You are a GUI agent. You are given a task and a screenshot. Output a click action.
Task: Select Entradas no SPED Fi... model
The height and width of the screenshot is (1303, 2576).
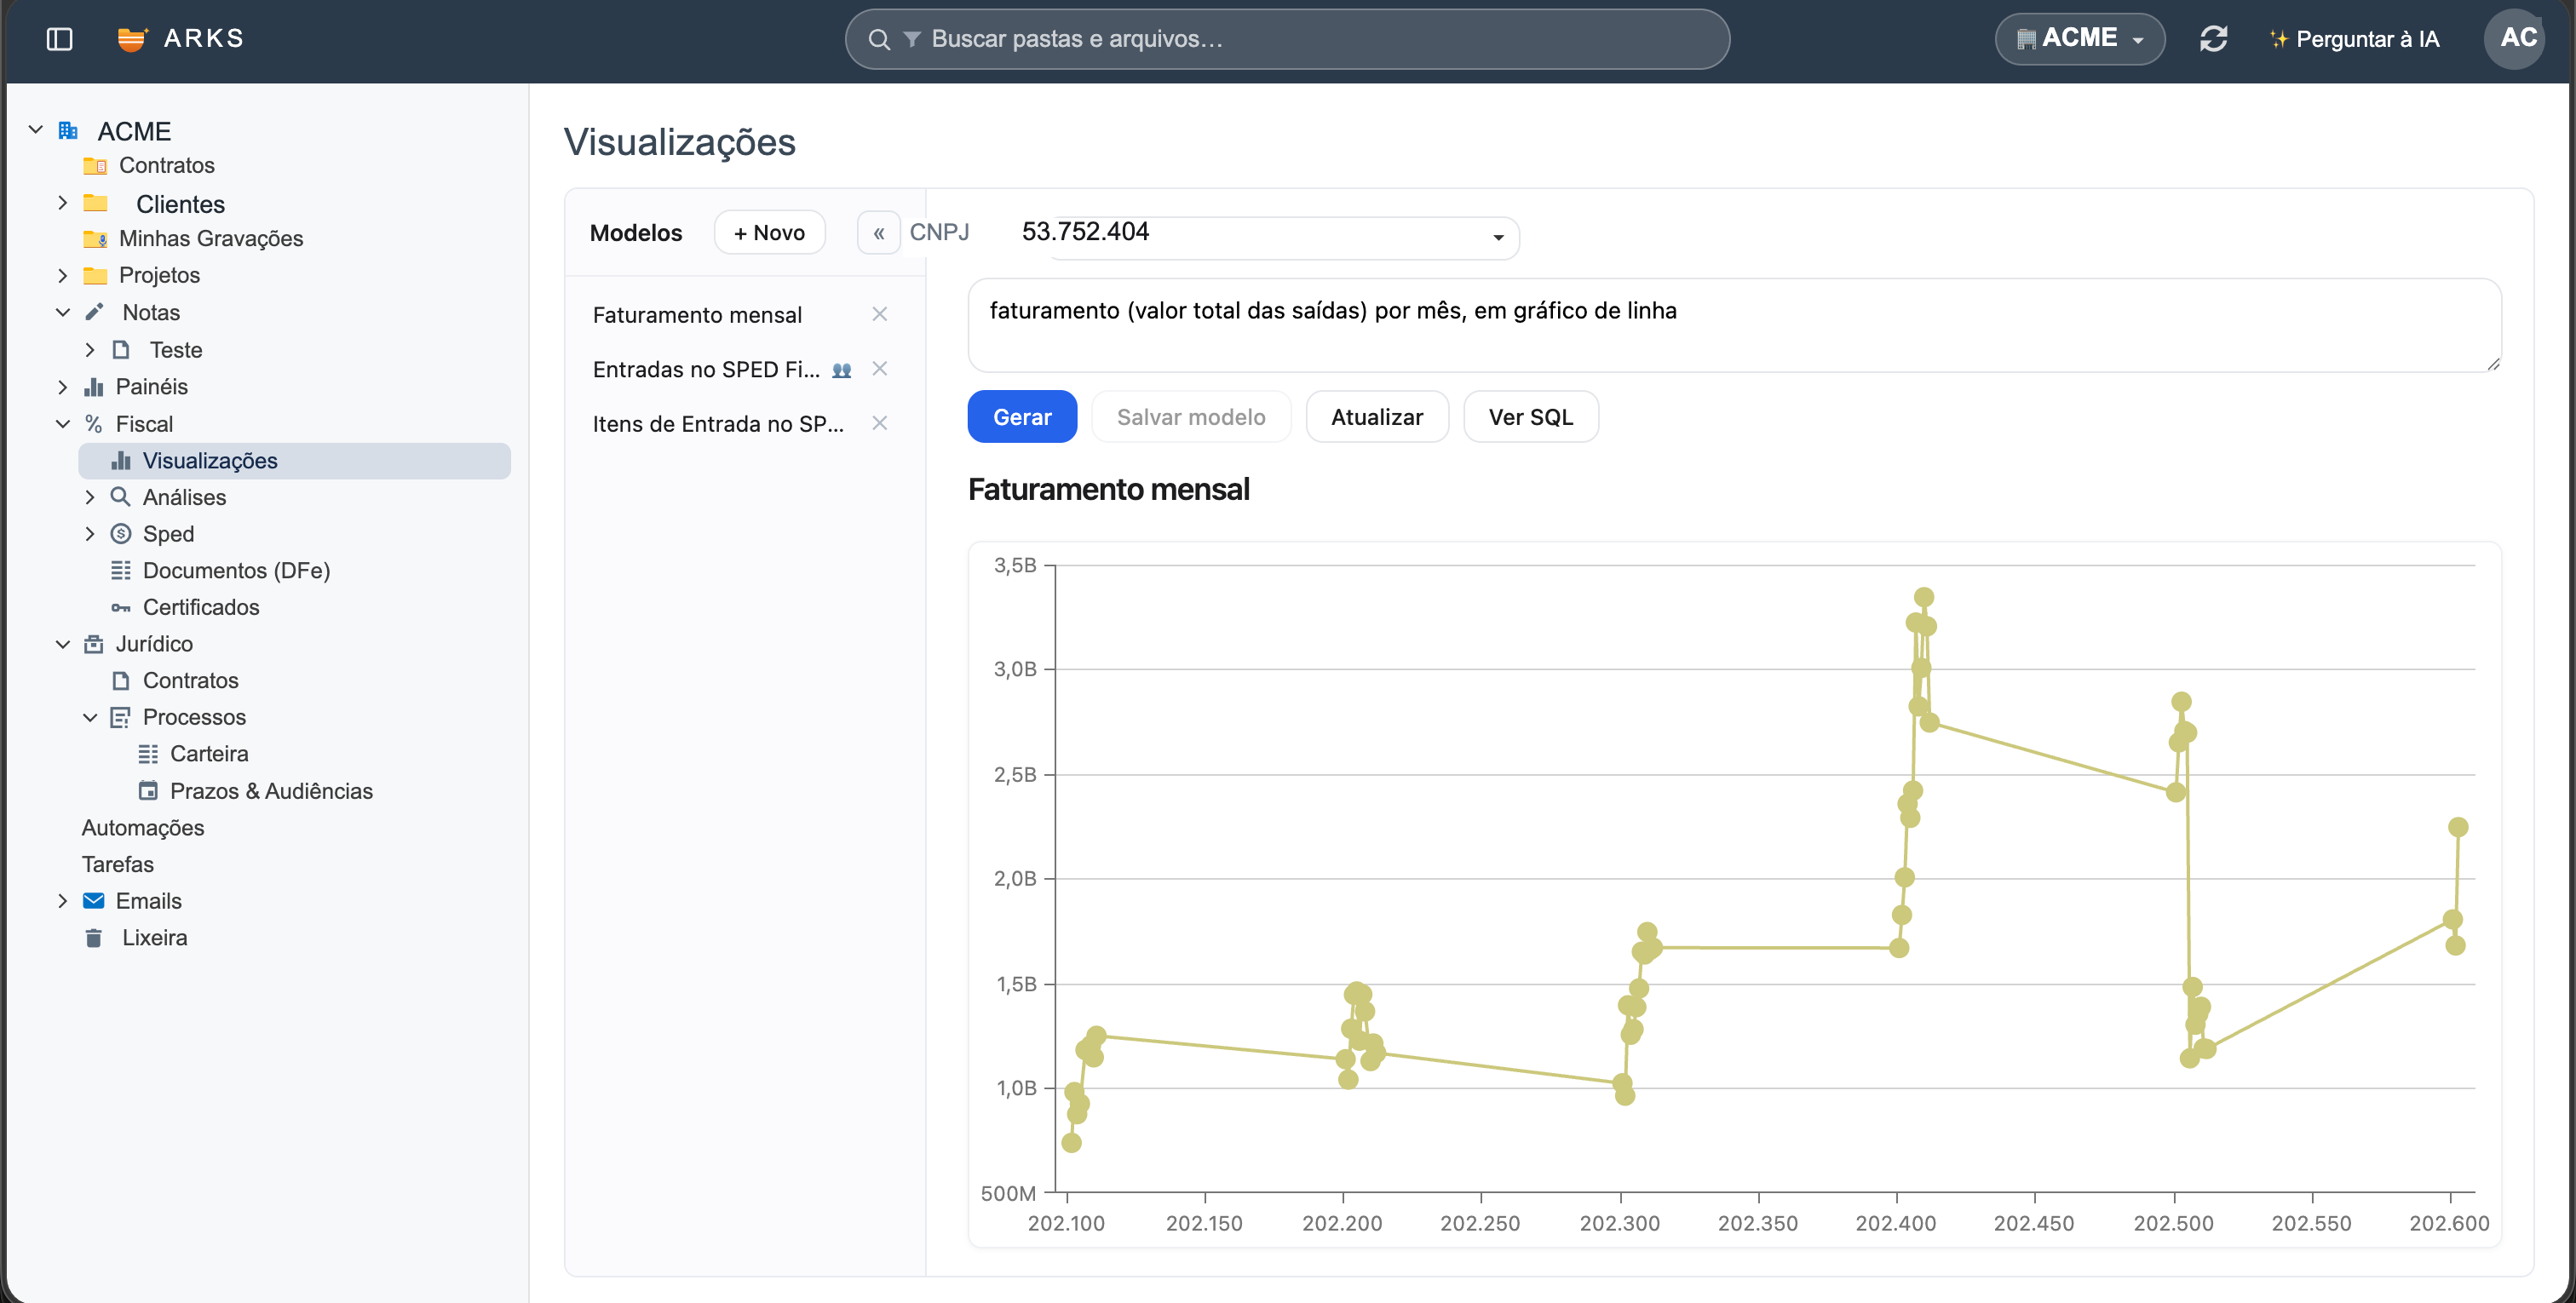pyautogui.click(x=706, y=369)
